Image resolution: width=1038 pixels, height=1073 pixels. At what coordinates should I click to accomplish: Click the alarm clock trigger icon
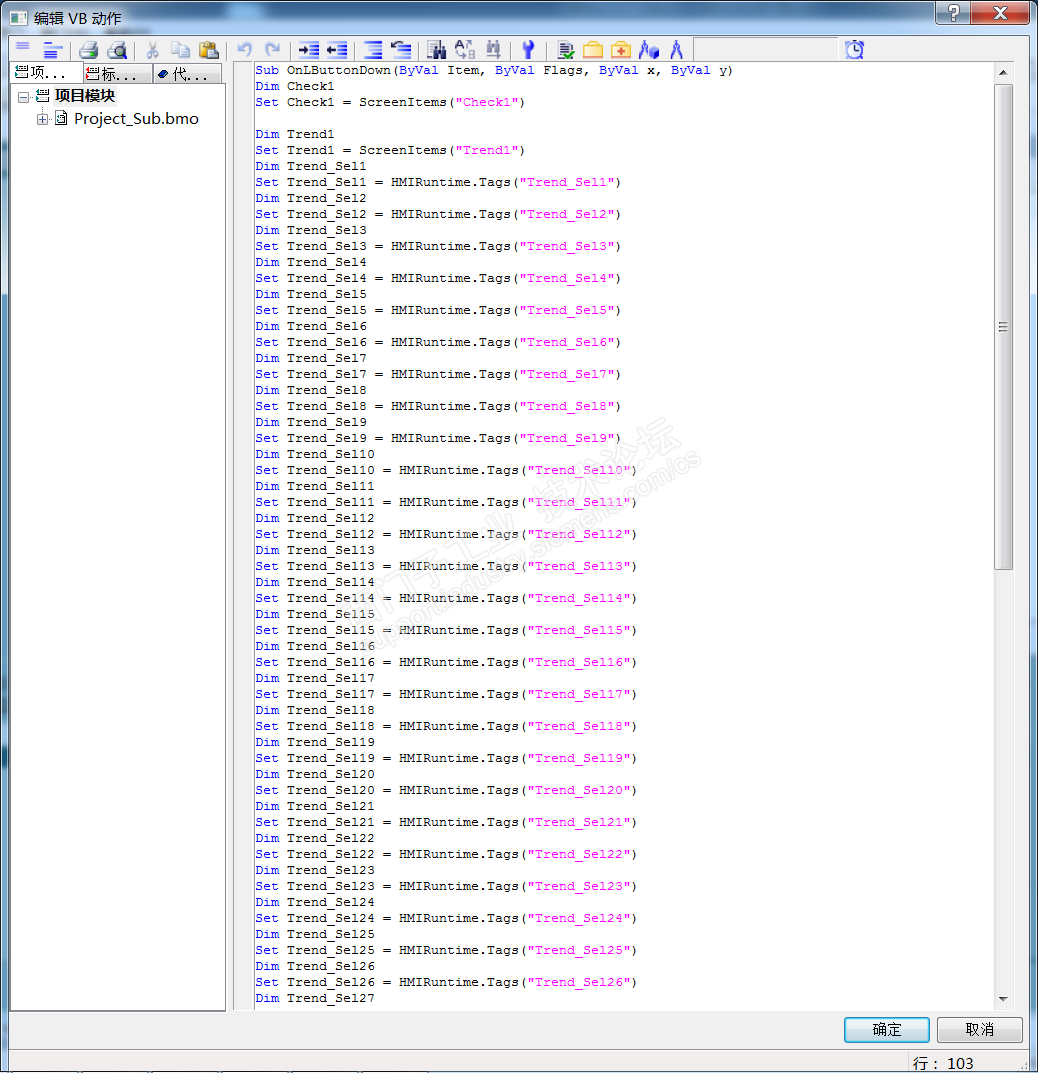[855, 49]
